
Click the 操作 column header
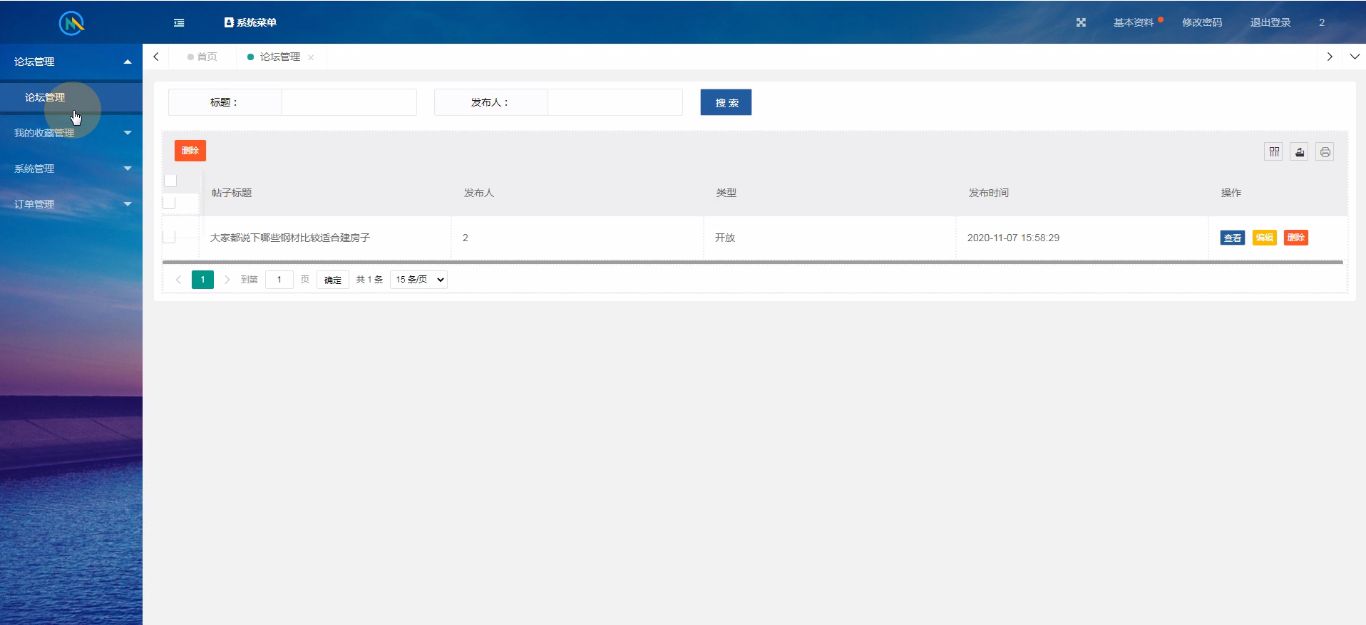(1231, 193)
